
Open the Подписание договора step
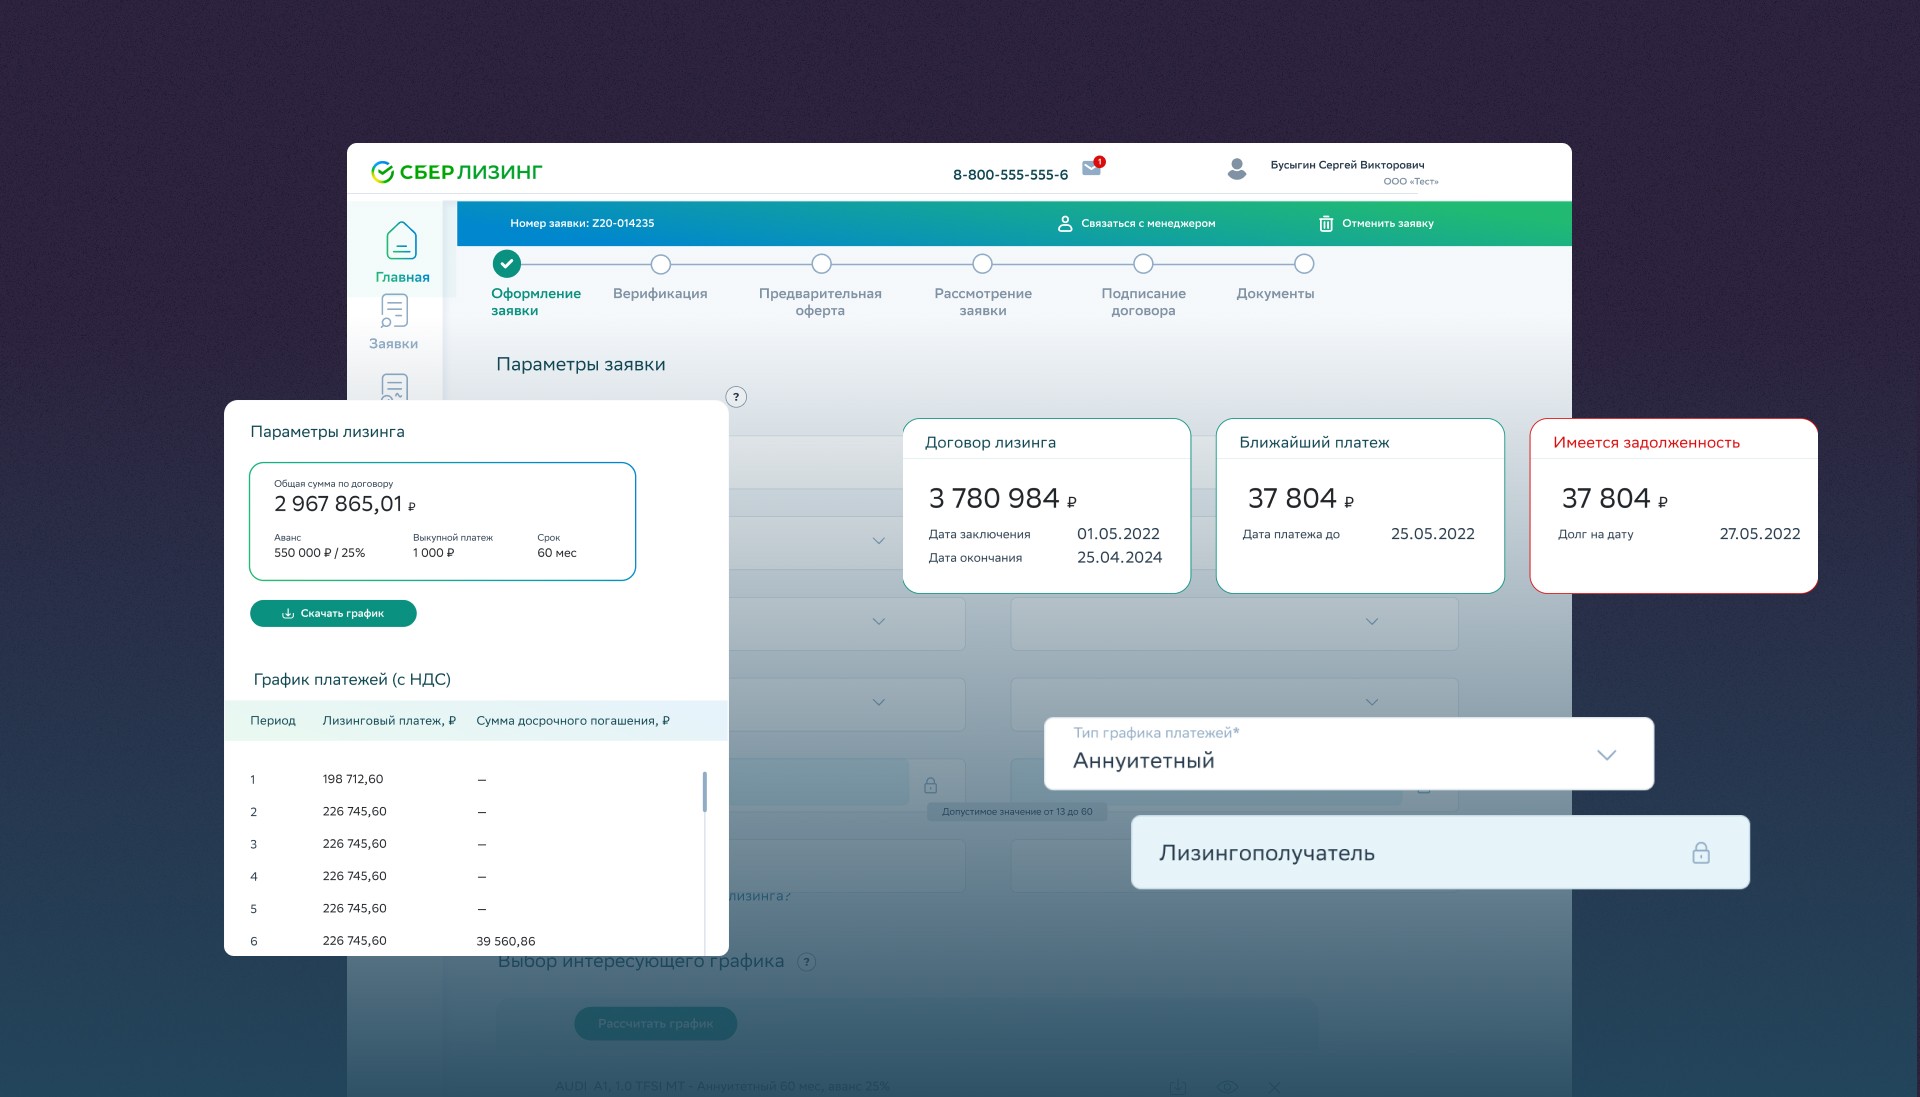click(1143, 264)
